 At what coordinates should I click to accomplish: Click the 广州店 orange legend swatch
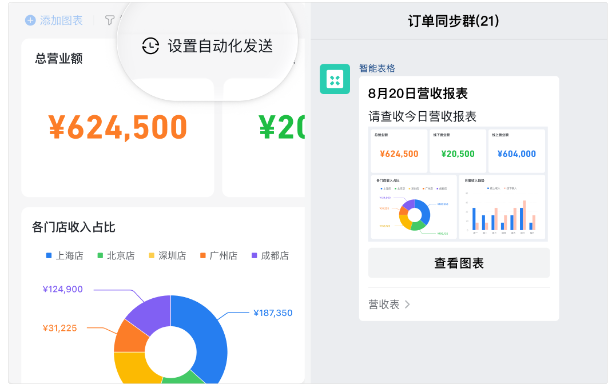pyautogui.click(x=203, y=256)
